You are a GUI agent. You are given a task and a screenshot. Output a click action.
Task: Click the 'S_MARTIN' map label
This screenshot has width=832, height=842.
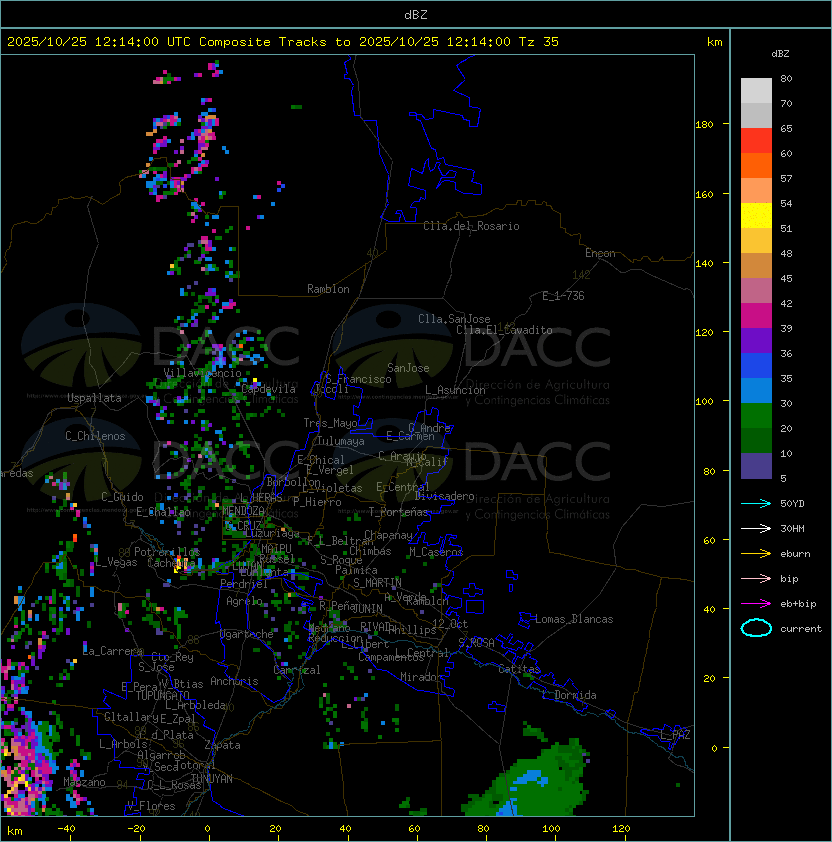tap(378, 583)
